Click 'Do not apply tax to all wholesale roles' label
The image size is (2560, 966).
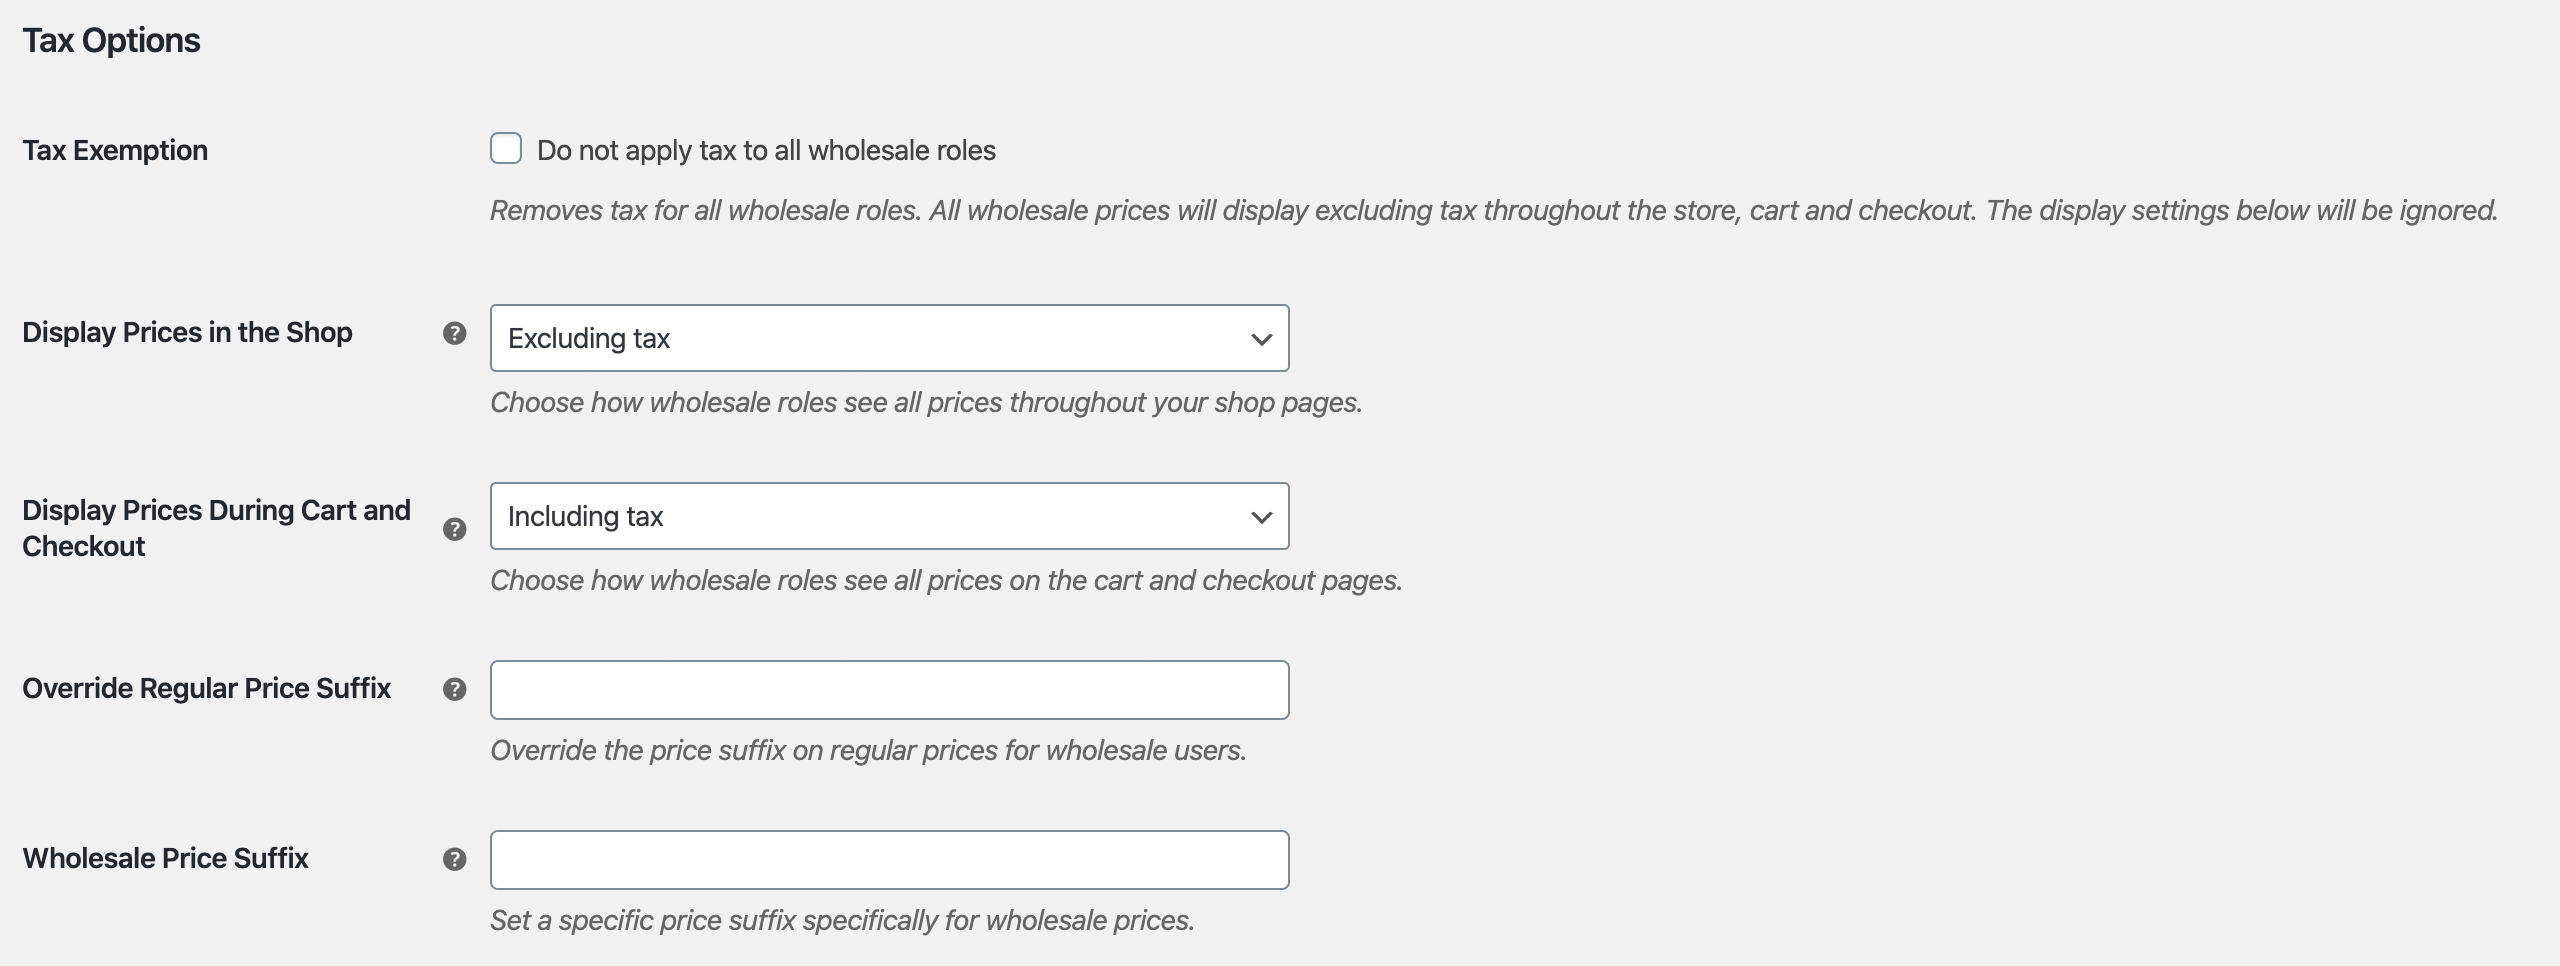(766, 151)
